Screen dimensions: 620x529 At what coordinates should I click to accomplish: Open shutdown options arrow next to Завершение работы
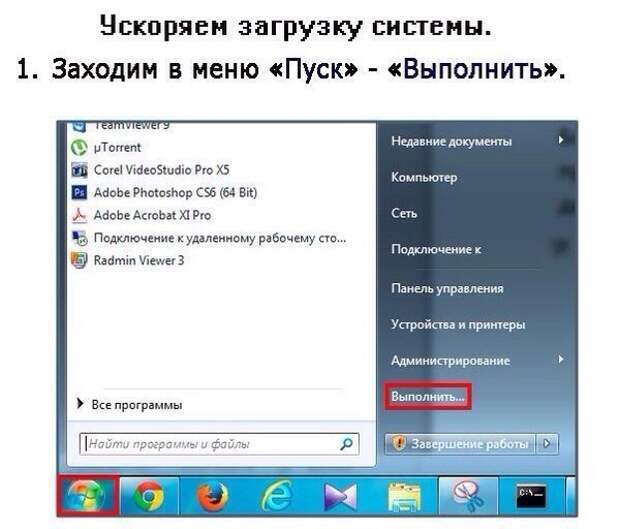point(547,444)
